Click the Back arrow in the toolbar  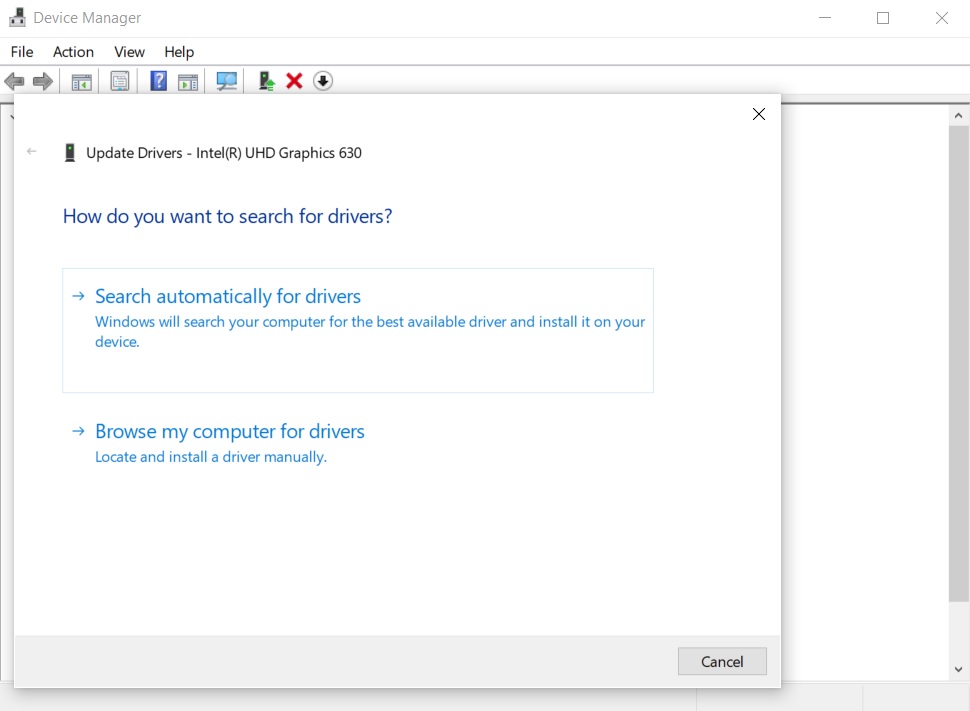point(14,81)
